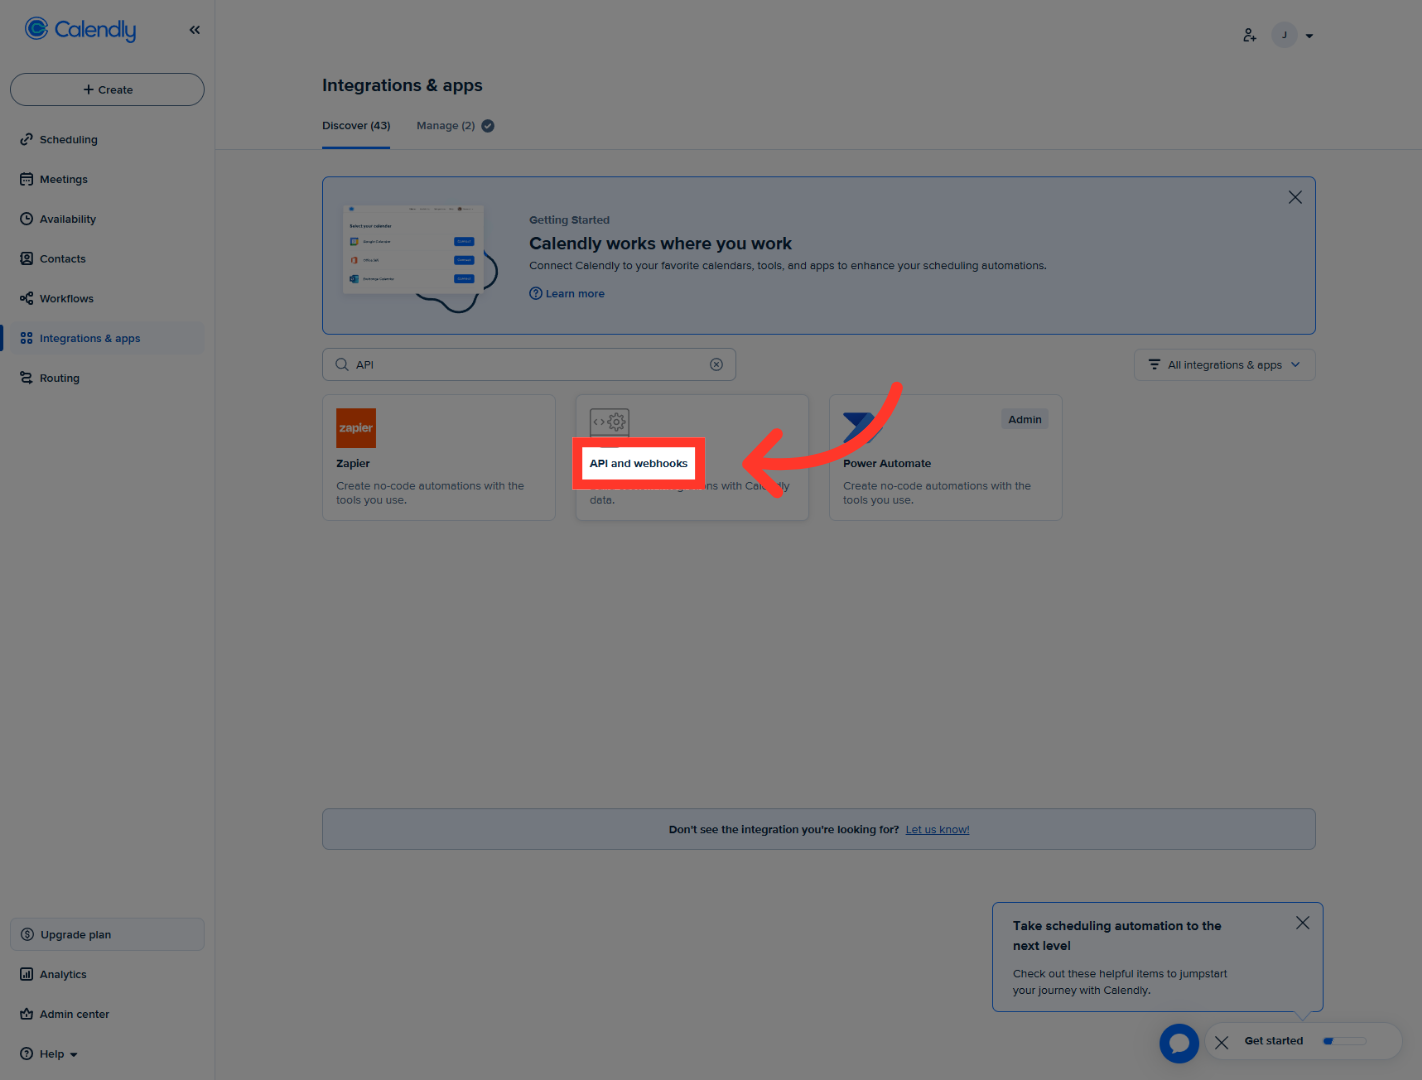This screenshot has width=1422, height=1080.
Task: Click the Contacts icon in sidebar
Action: coord(26,259)
